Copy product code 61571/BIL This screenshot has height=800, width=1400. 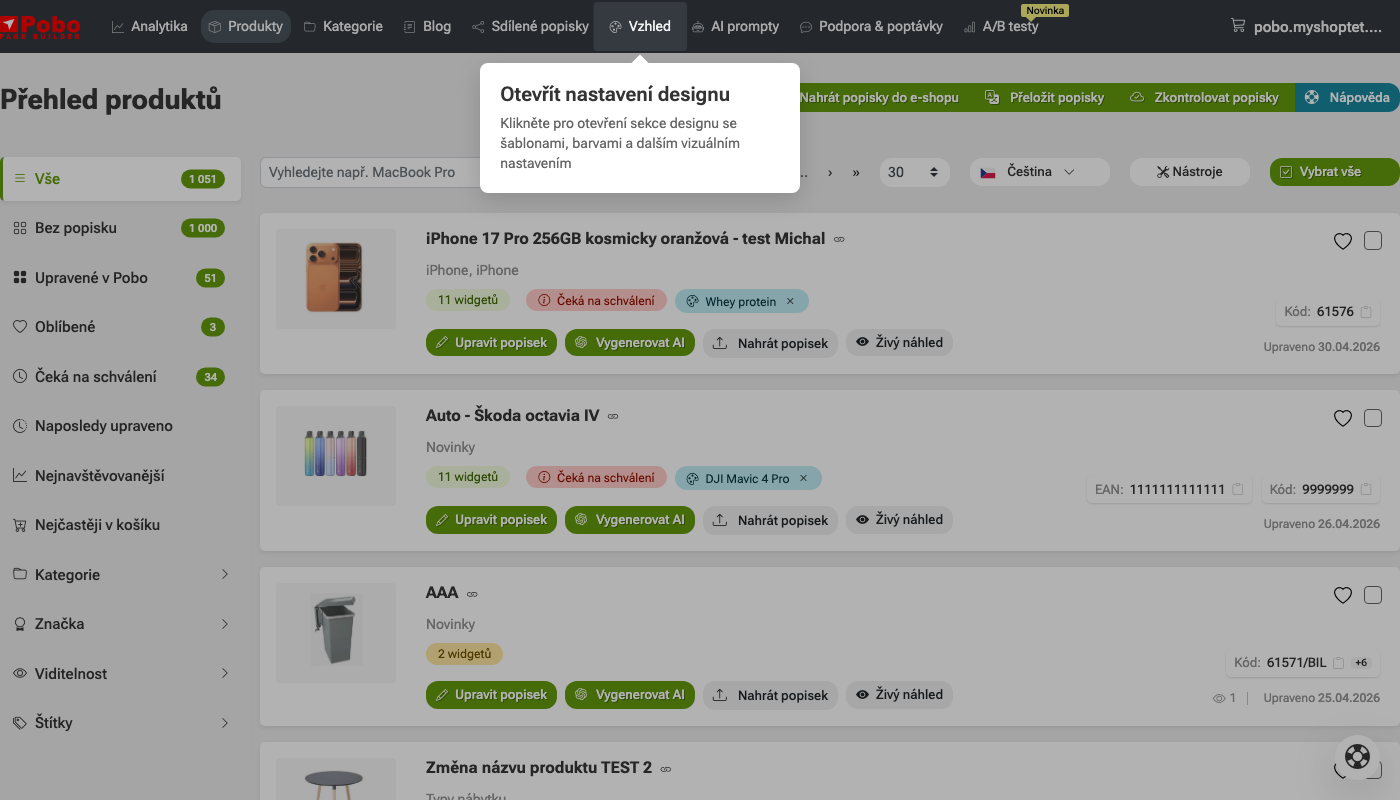(x=1339, y=662)
